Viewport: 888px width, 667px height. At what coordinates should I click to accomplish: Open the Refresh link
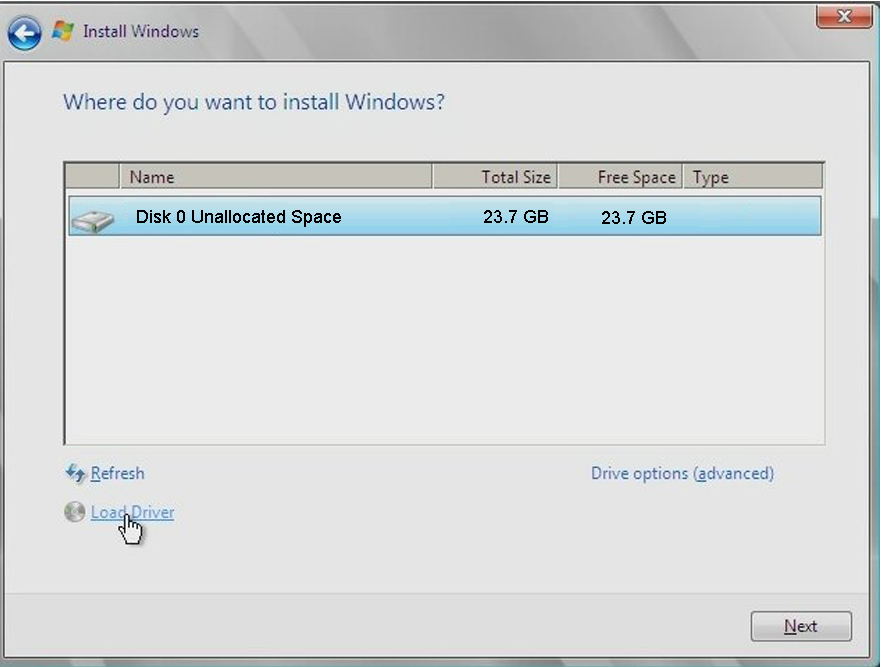[x=117, y=473]
